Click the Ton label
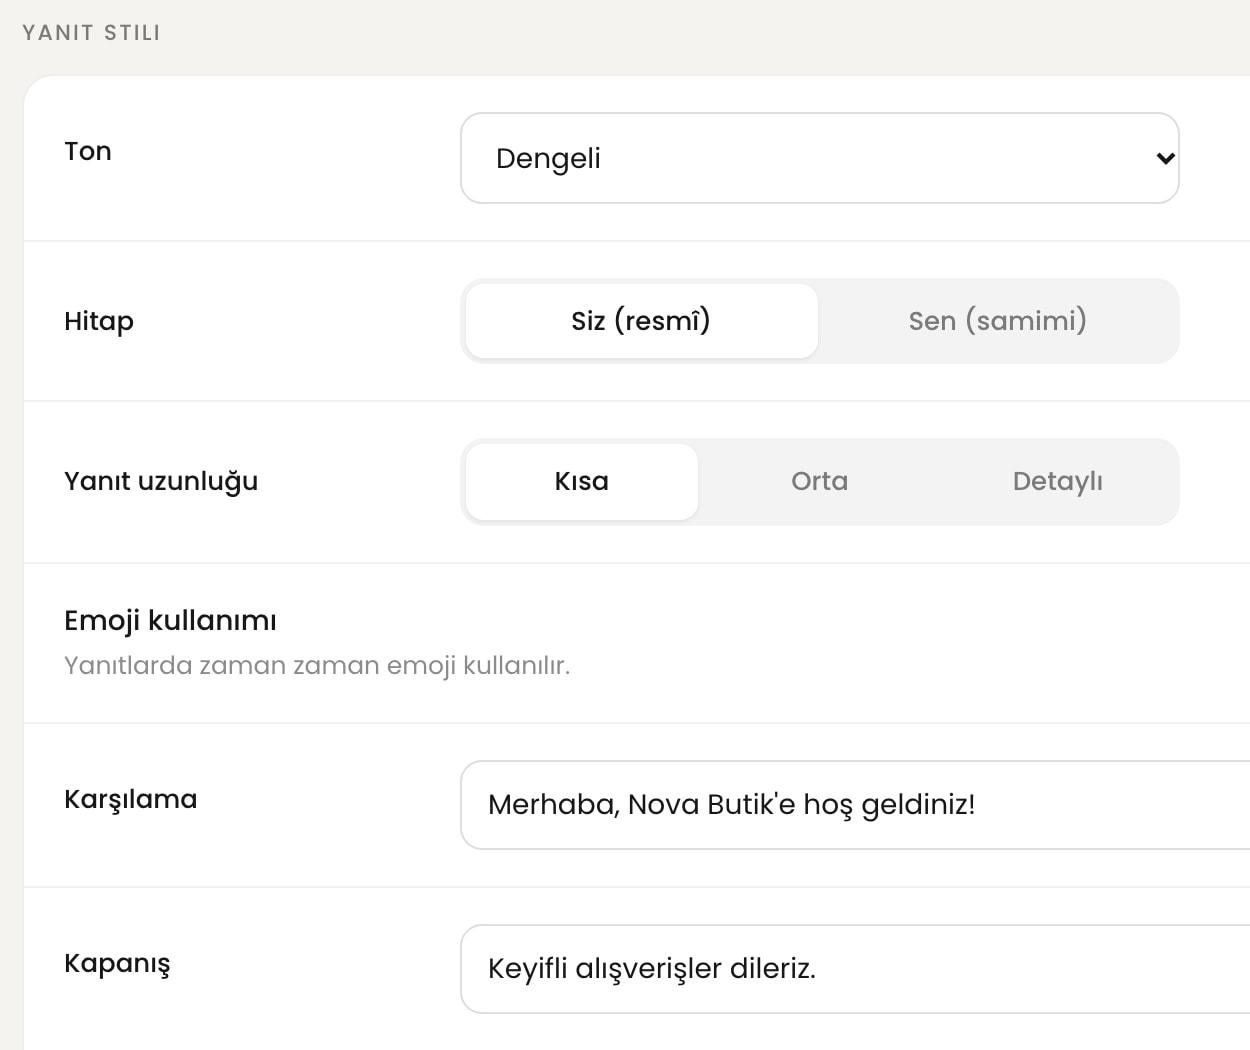 coord(88,151)
